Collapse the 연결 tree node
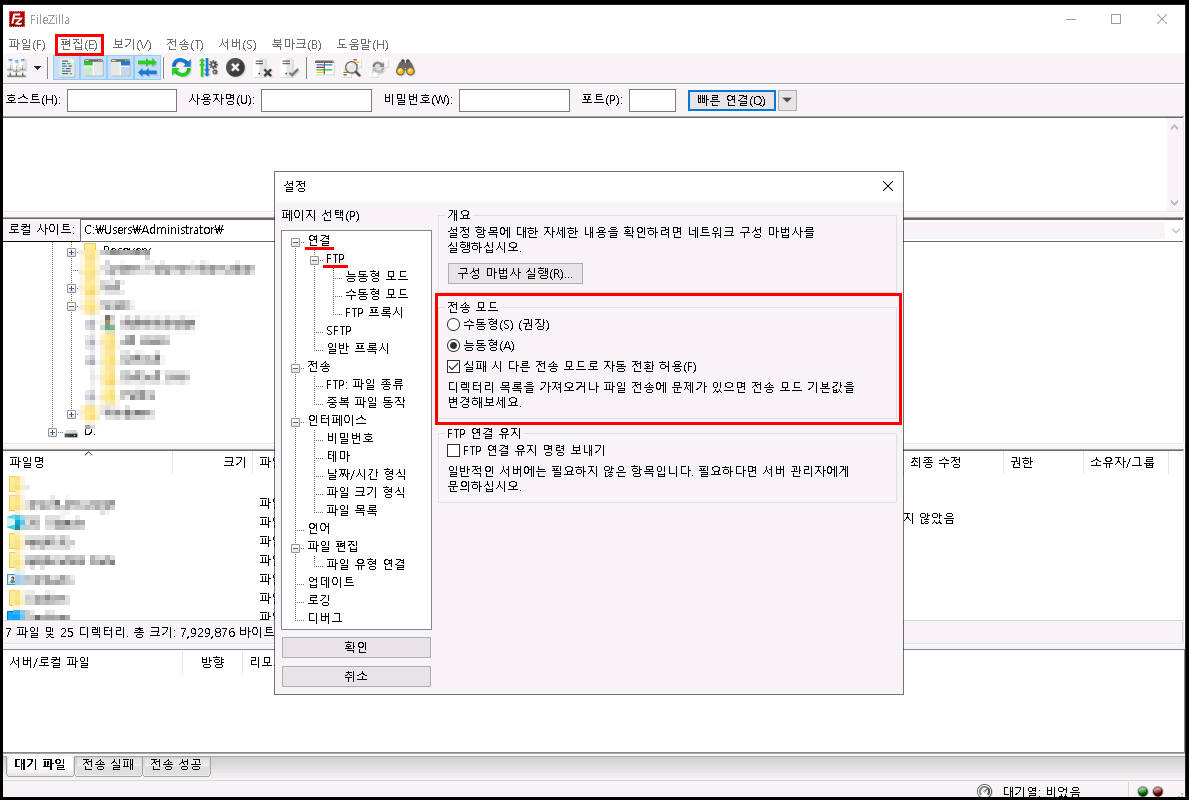This screenshot has height=800, width=1189. (296, 242)
